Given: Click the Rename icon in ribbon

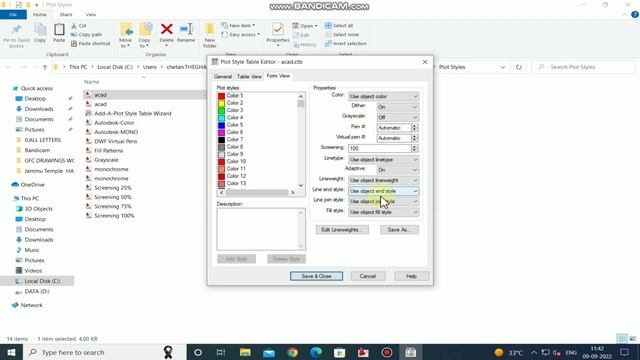Looking at the screenshot, I should click(x=186, y=29).
